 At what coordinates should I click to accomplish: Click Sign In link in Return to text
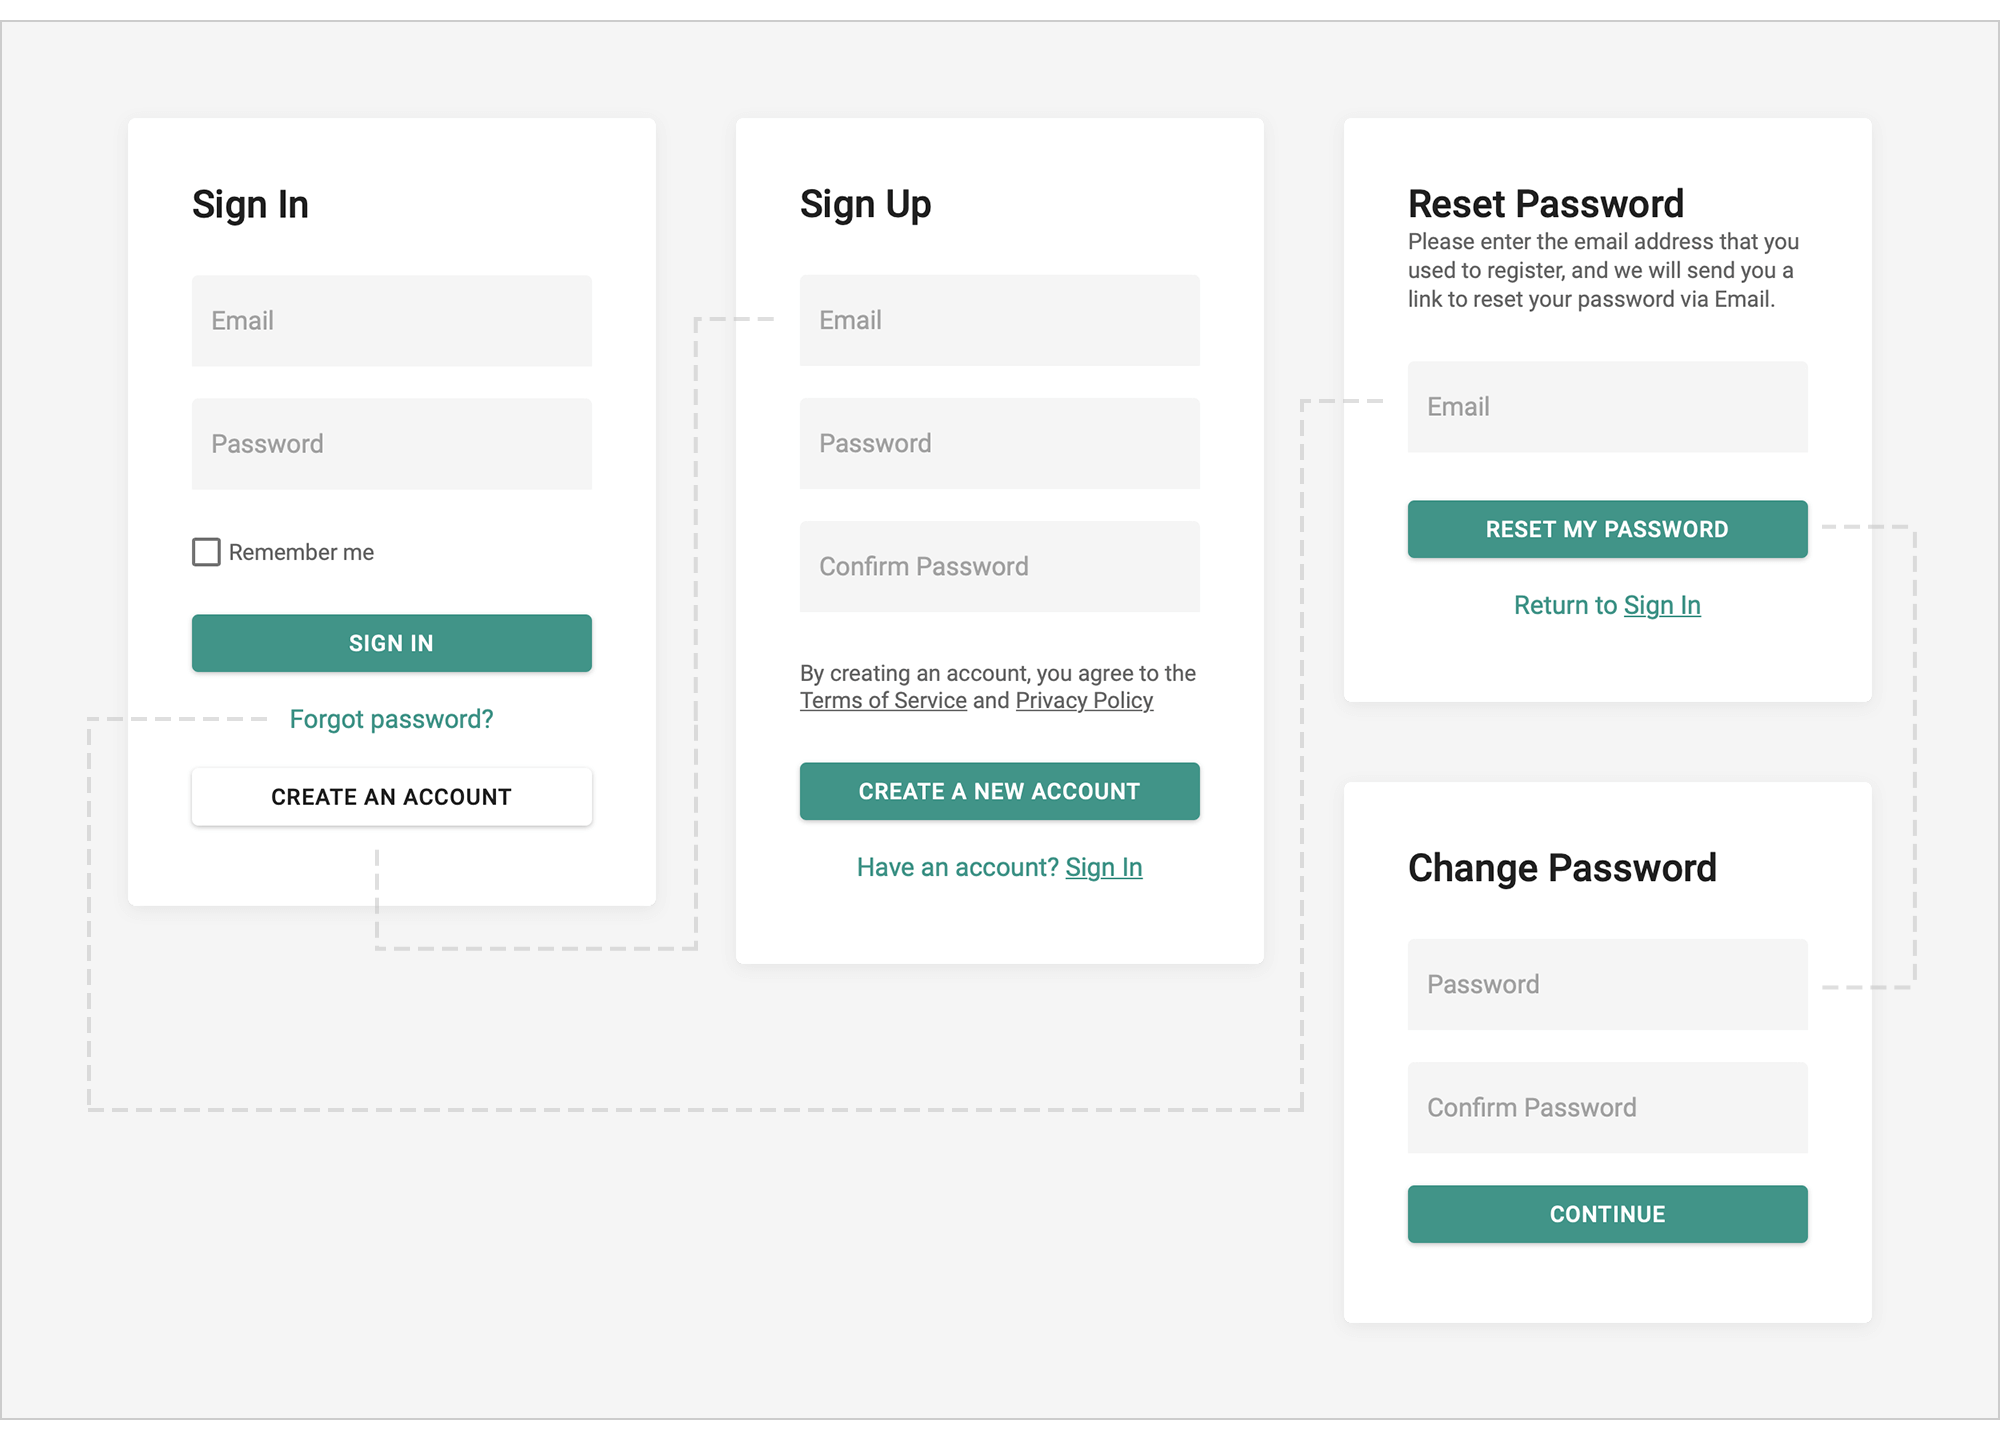click(x=1663, y=604)
